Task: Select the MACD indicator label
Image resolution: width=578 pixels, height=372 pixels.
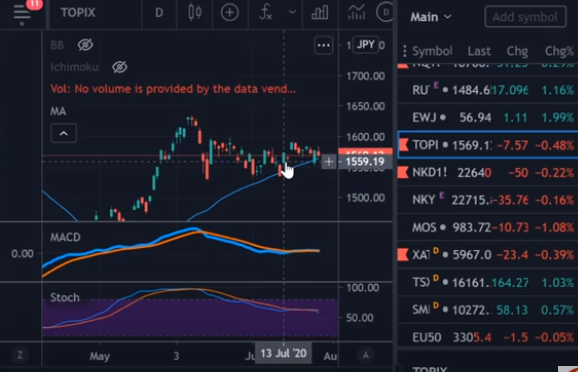Action: point(65,237)
